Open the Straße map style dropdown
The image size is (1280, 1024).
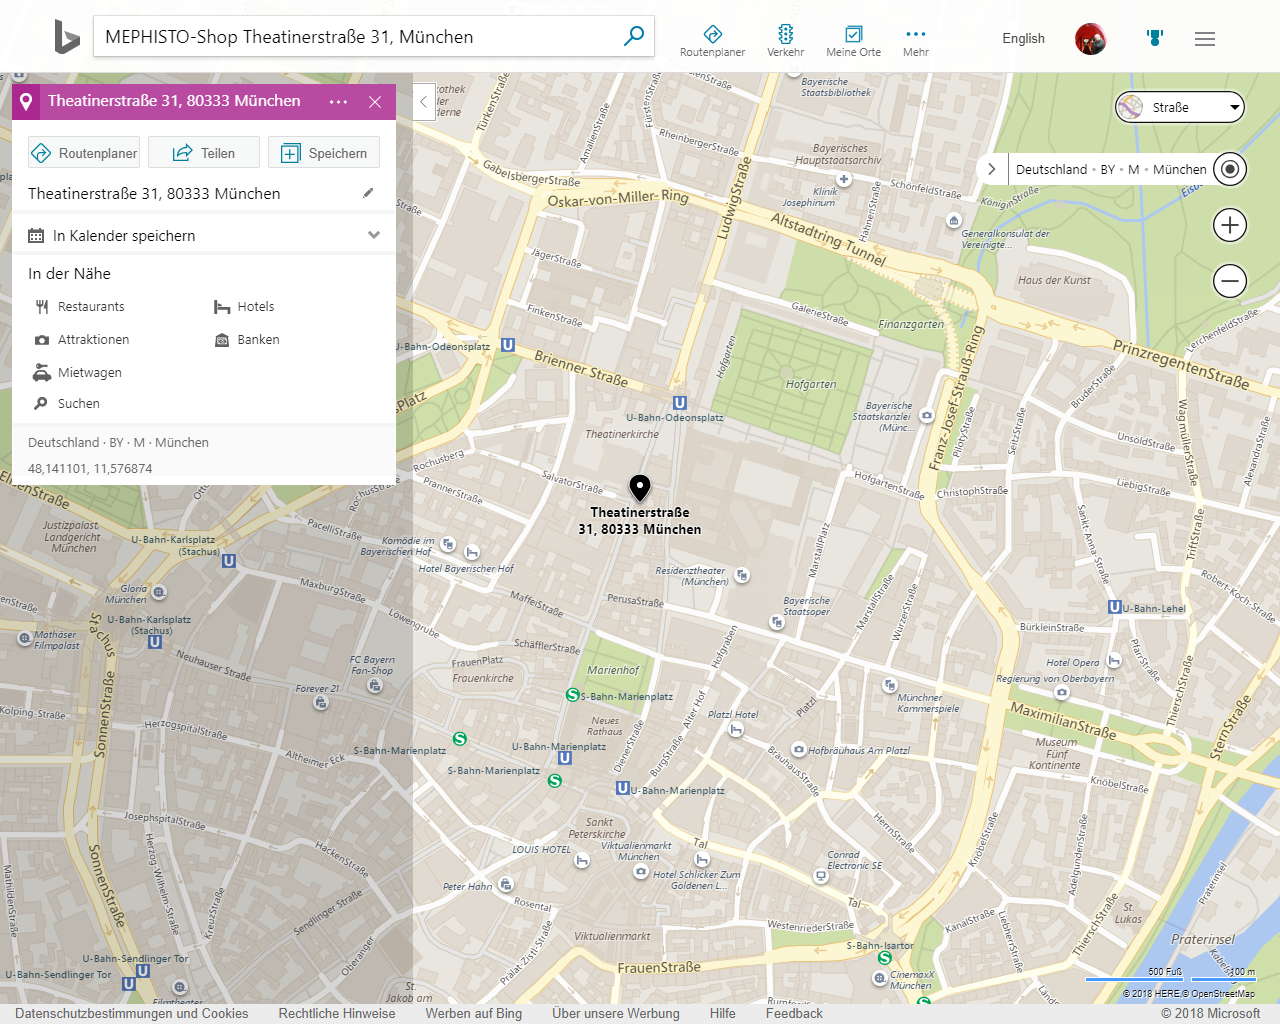(1180, 107)
